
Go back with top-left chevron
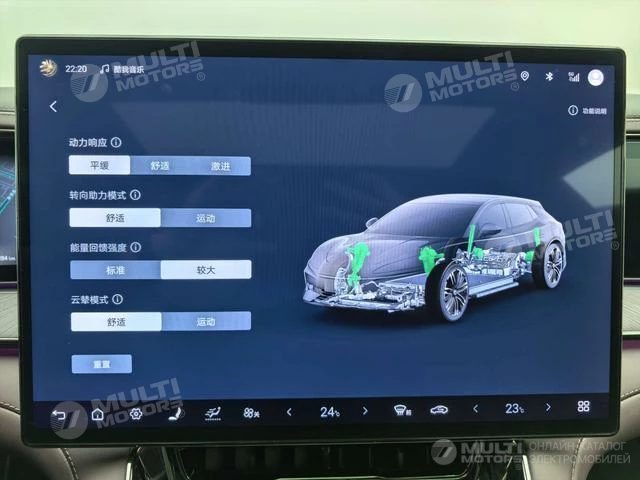(x=53, y=106)
